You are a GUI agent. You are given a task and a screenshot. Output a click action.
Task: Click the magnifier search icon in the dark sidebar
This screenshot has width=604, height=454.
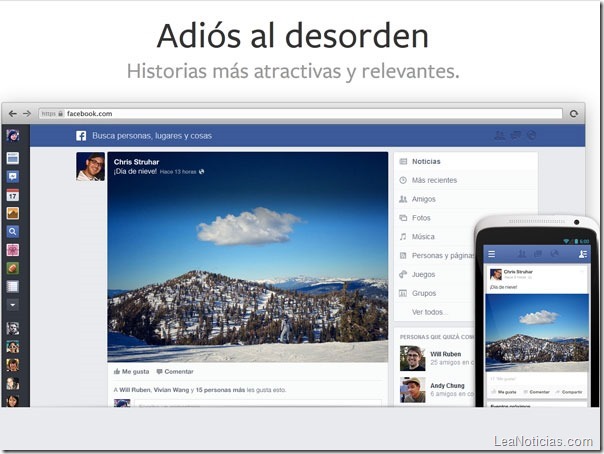point(13,231)
